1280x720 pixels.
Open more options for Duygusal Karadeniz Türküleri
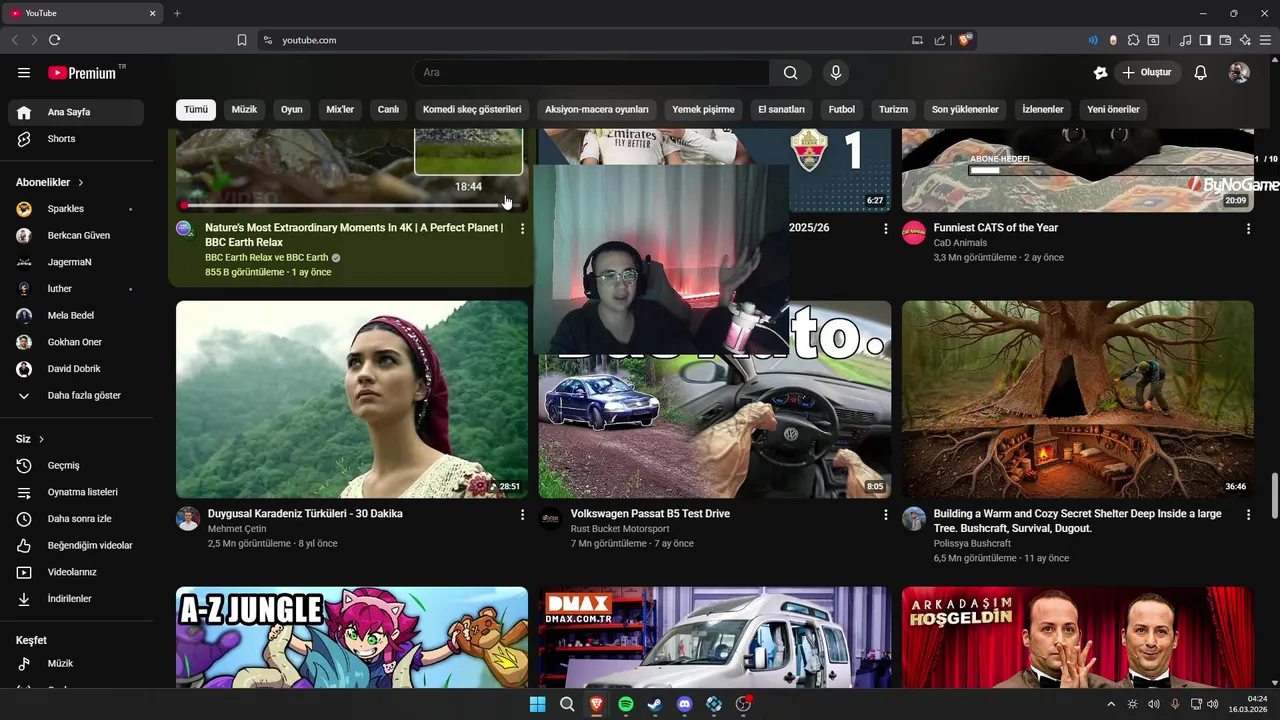point(522,515)
